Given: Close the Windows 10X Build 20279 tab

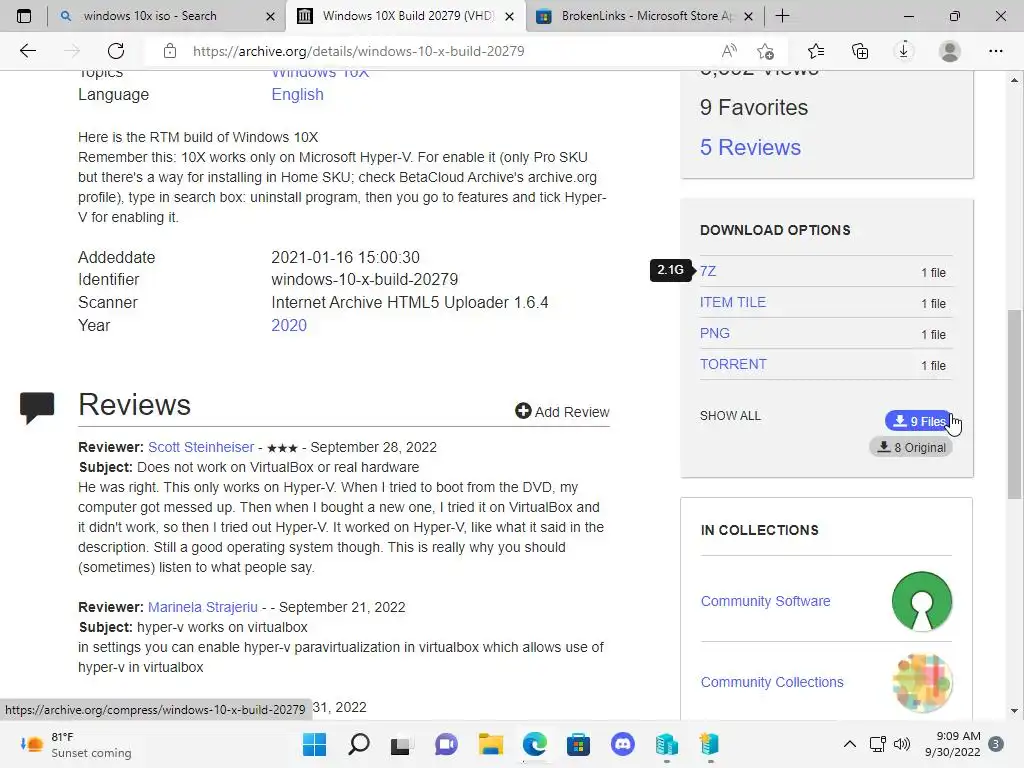Looking at the screenshot, I should click(x=510, y=16).
